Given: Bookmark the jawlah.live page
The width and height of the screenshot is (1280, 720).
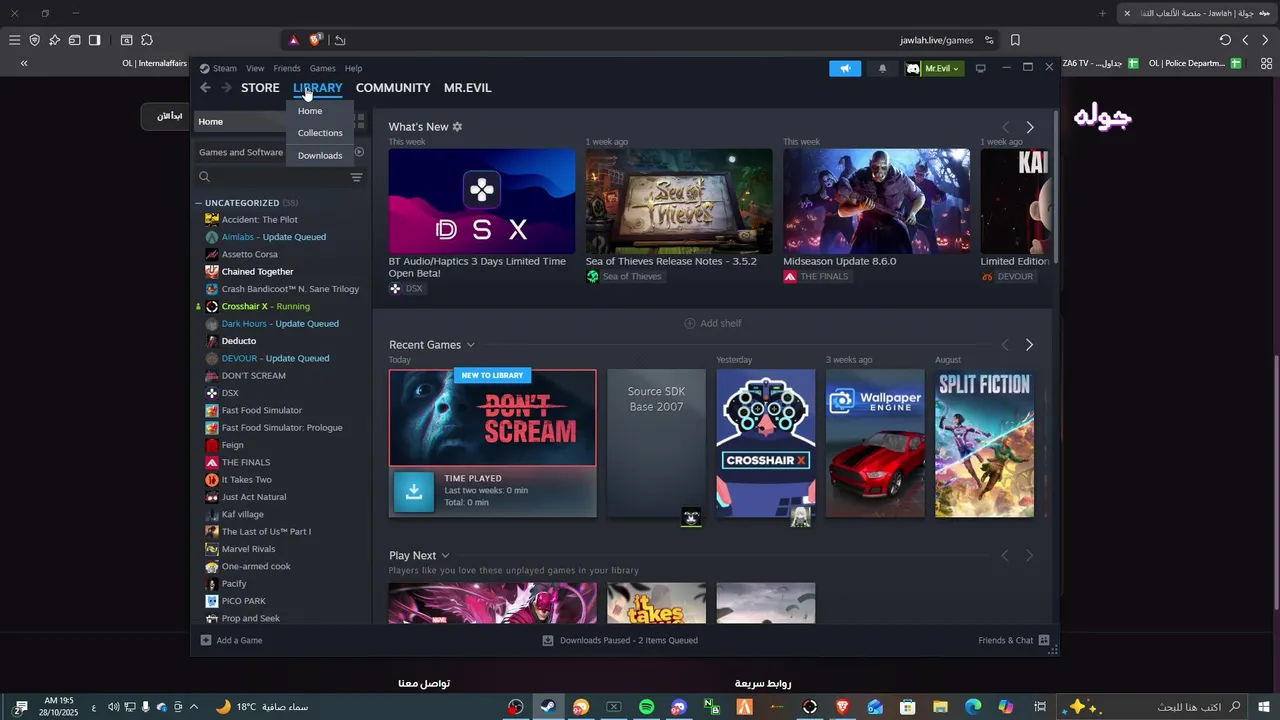Looking at the screenshot, I should click(1015, 40).
